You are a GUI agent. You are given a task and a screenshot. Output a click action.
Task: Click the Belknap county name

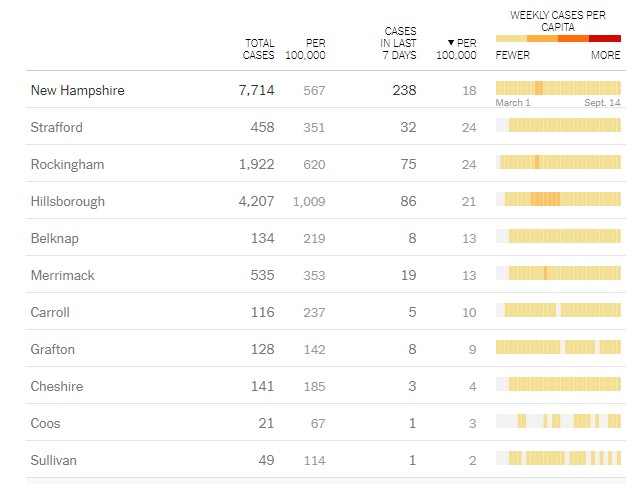[x=55, y=239]
